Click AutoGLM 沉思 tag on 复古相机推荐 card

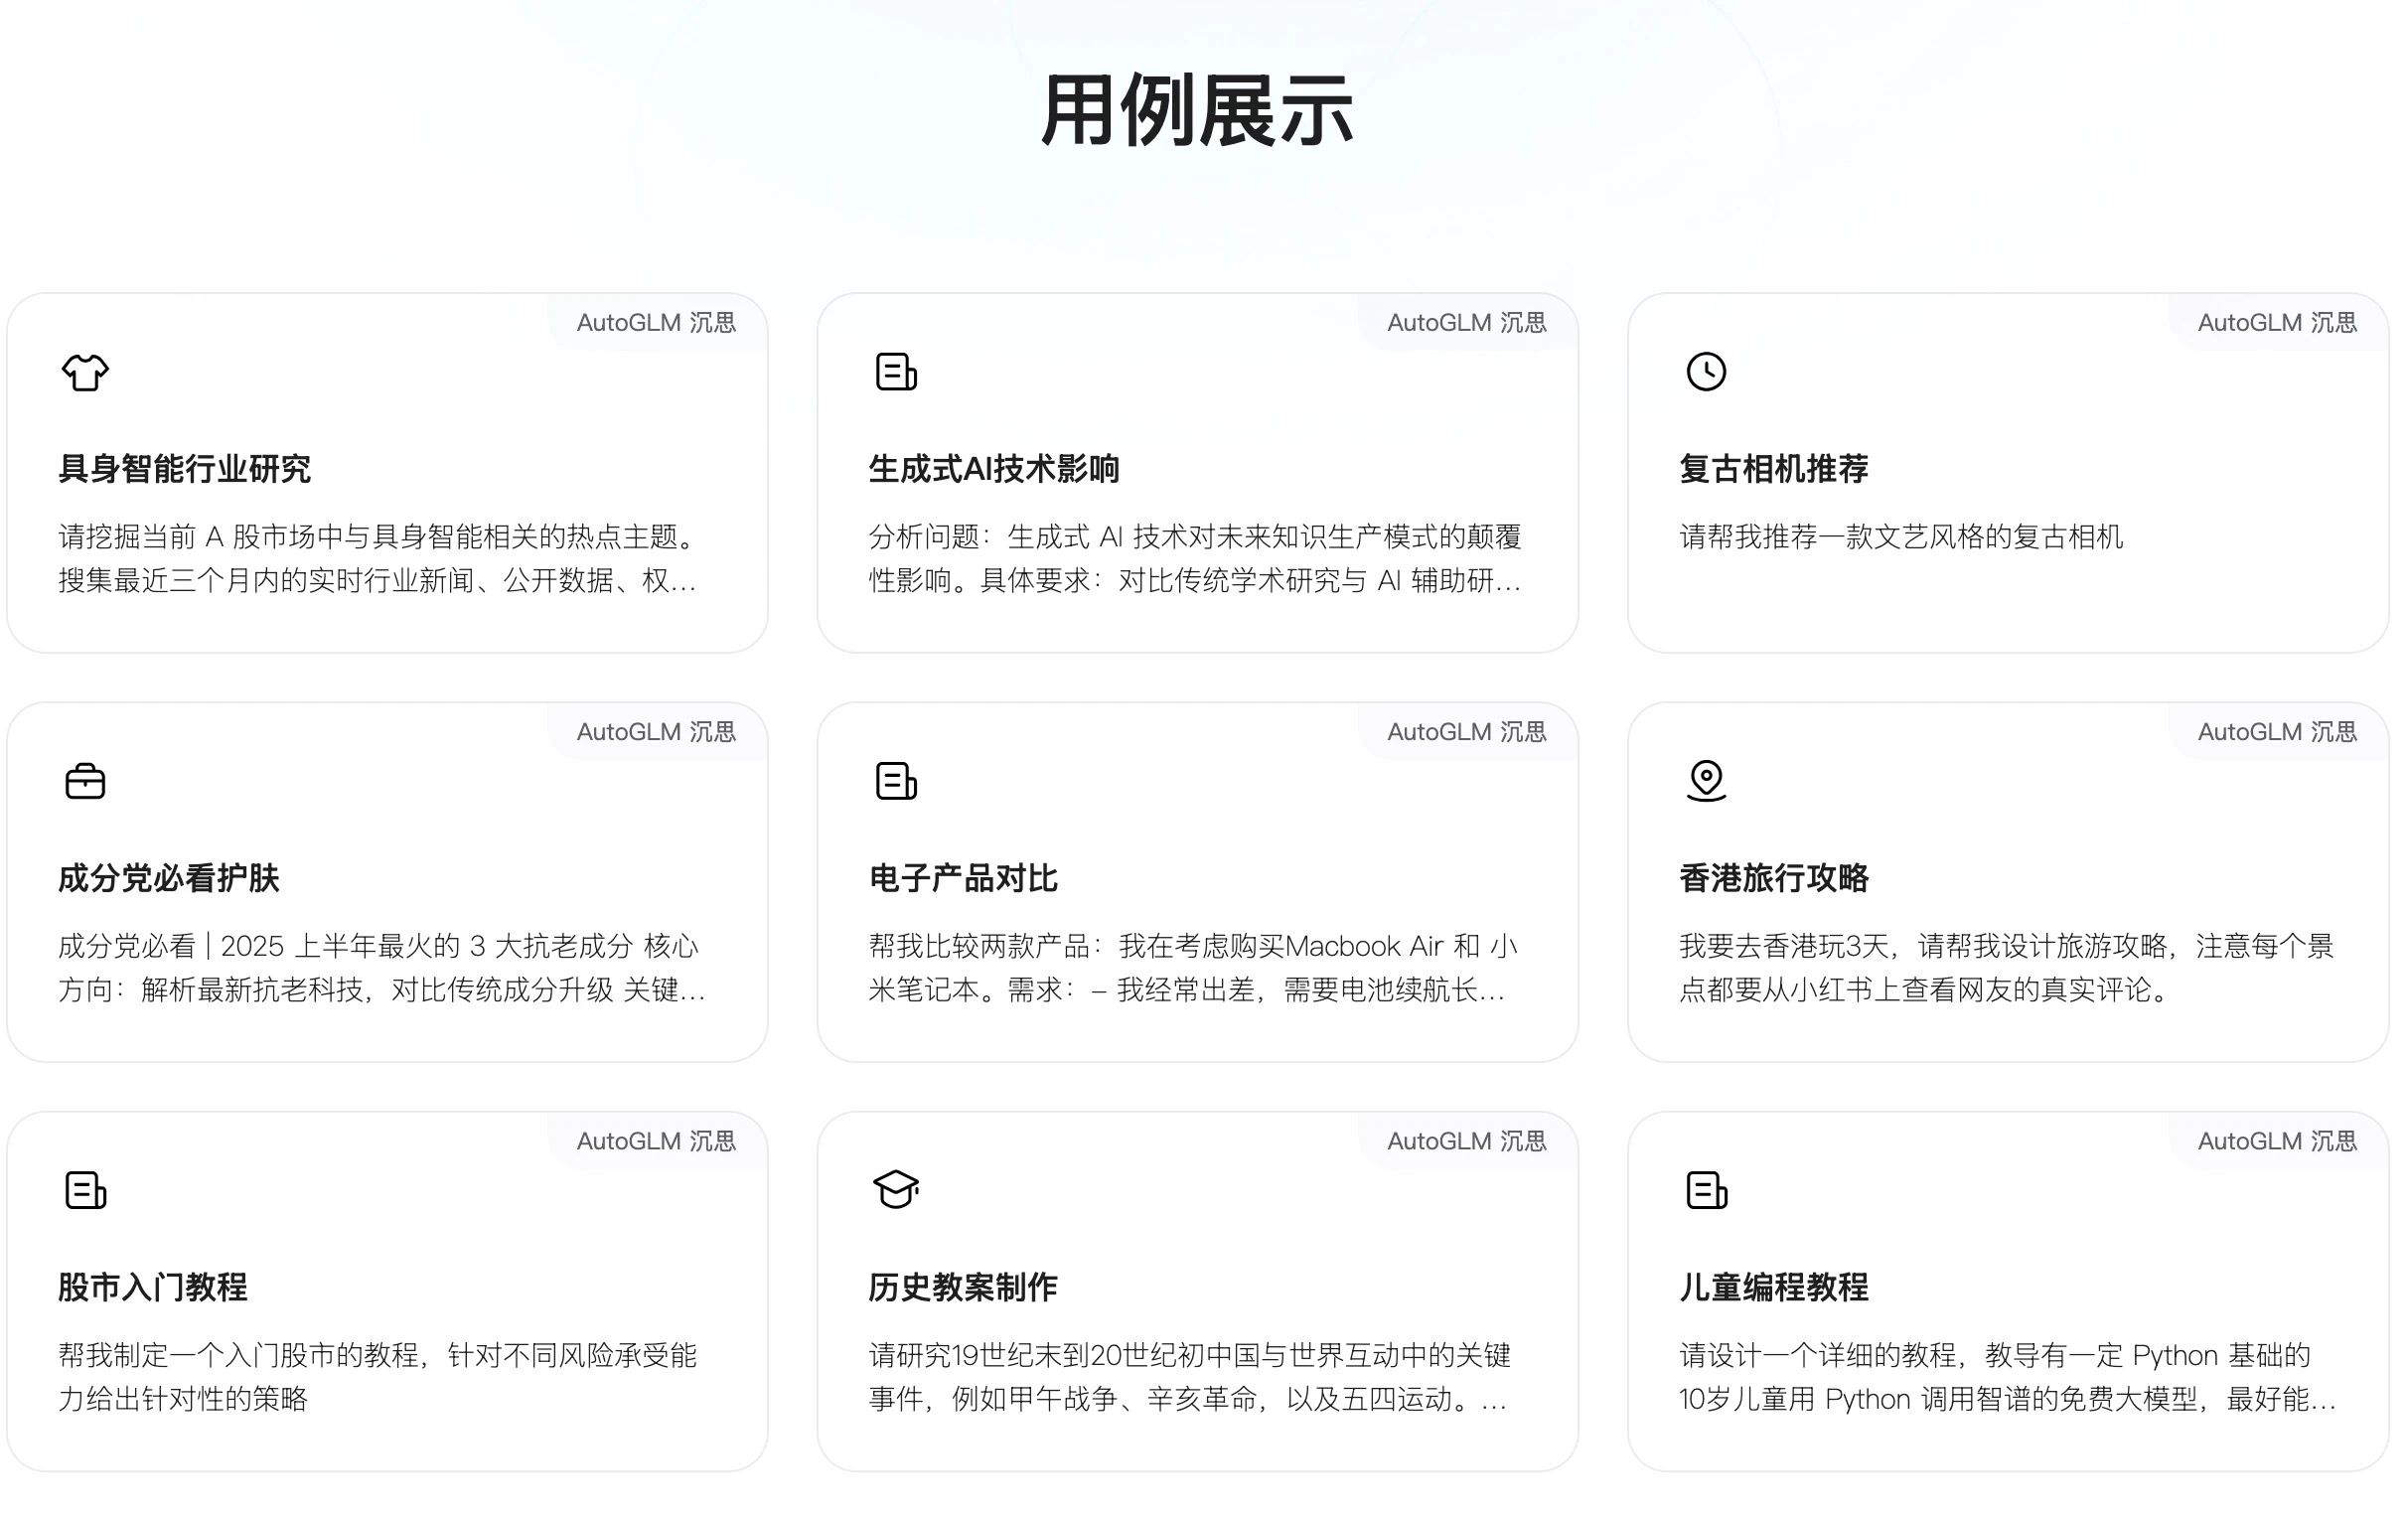(2277, 322)
